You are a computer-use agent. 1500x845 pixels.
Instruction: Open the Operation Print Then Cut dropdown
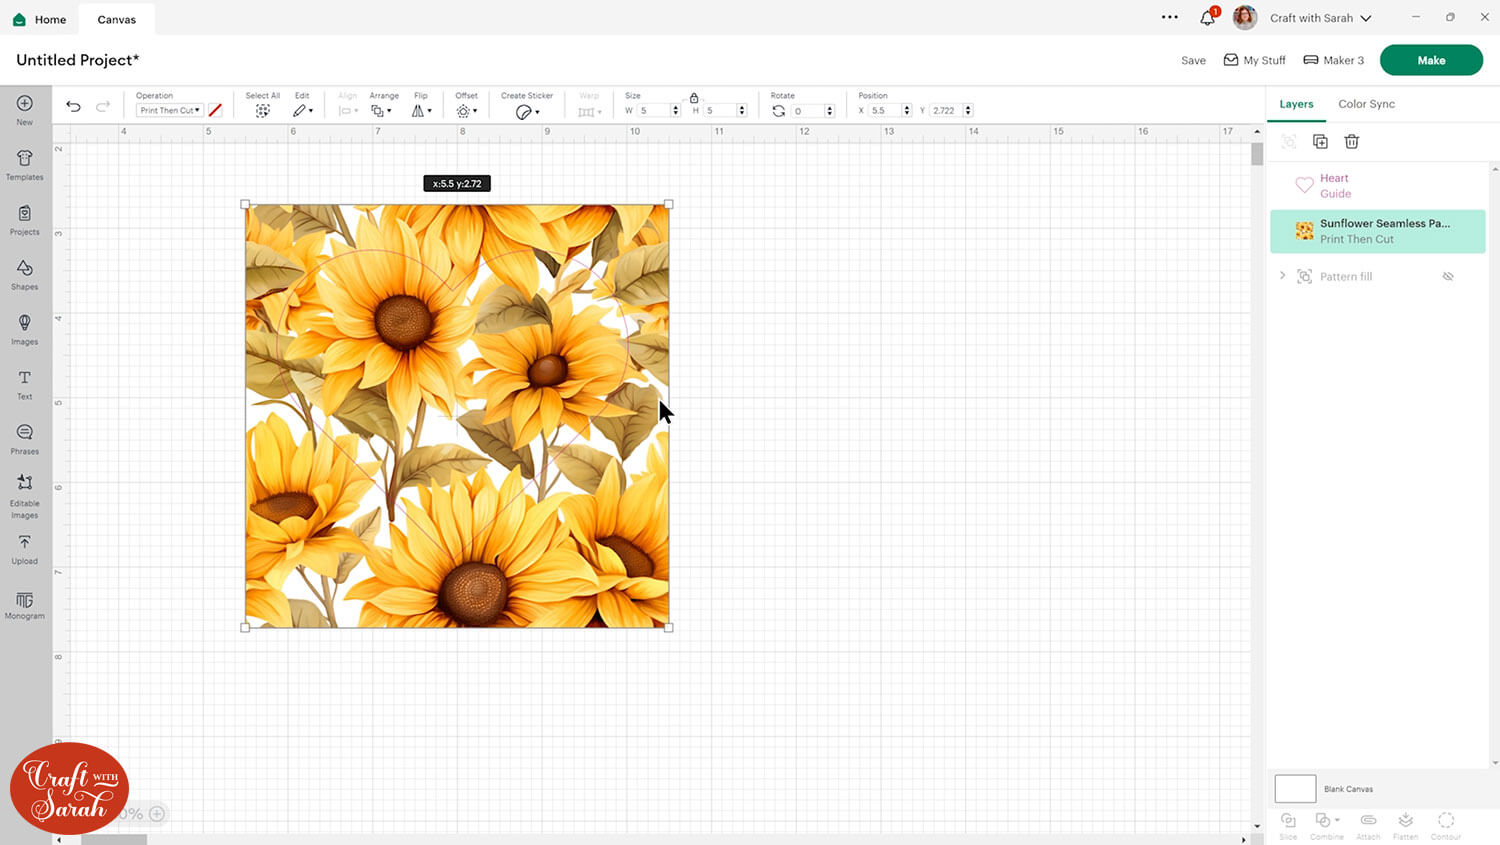point(170,111)
